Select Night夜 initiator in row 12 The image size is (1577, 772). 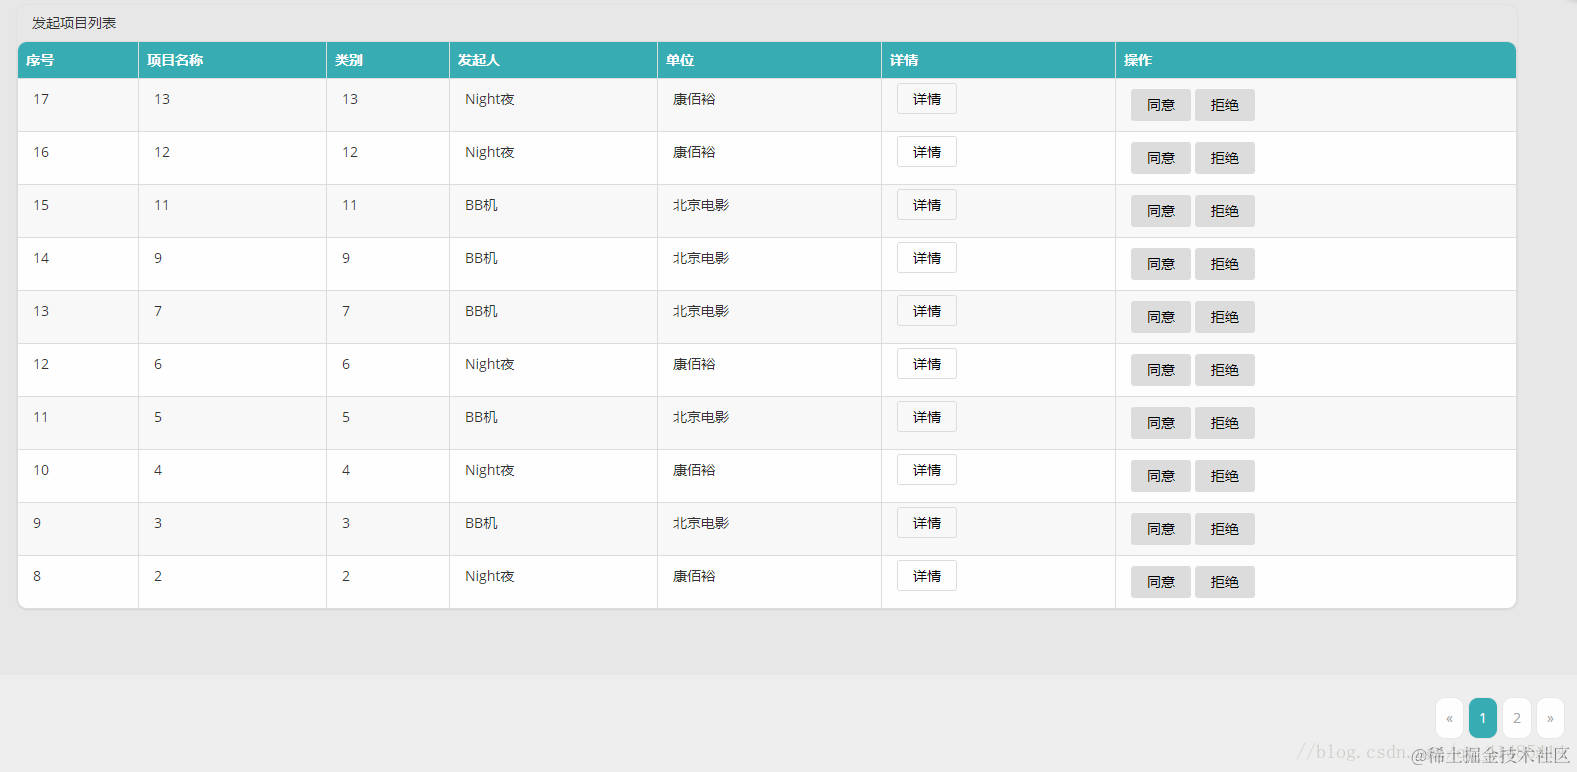click(490, 364)
